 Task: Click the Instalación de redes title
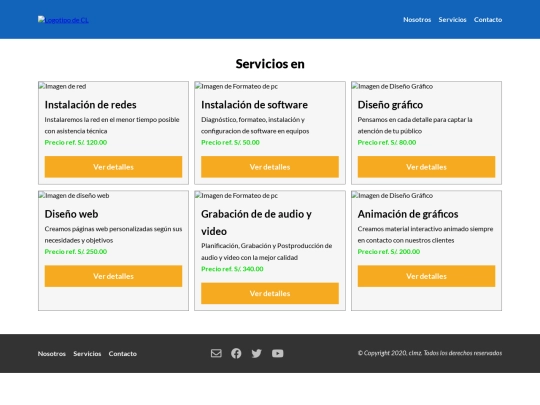tap(91, 105)
